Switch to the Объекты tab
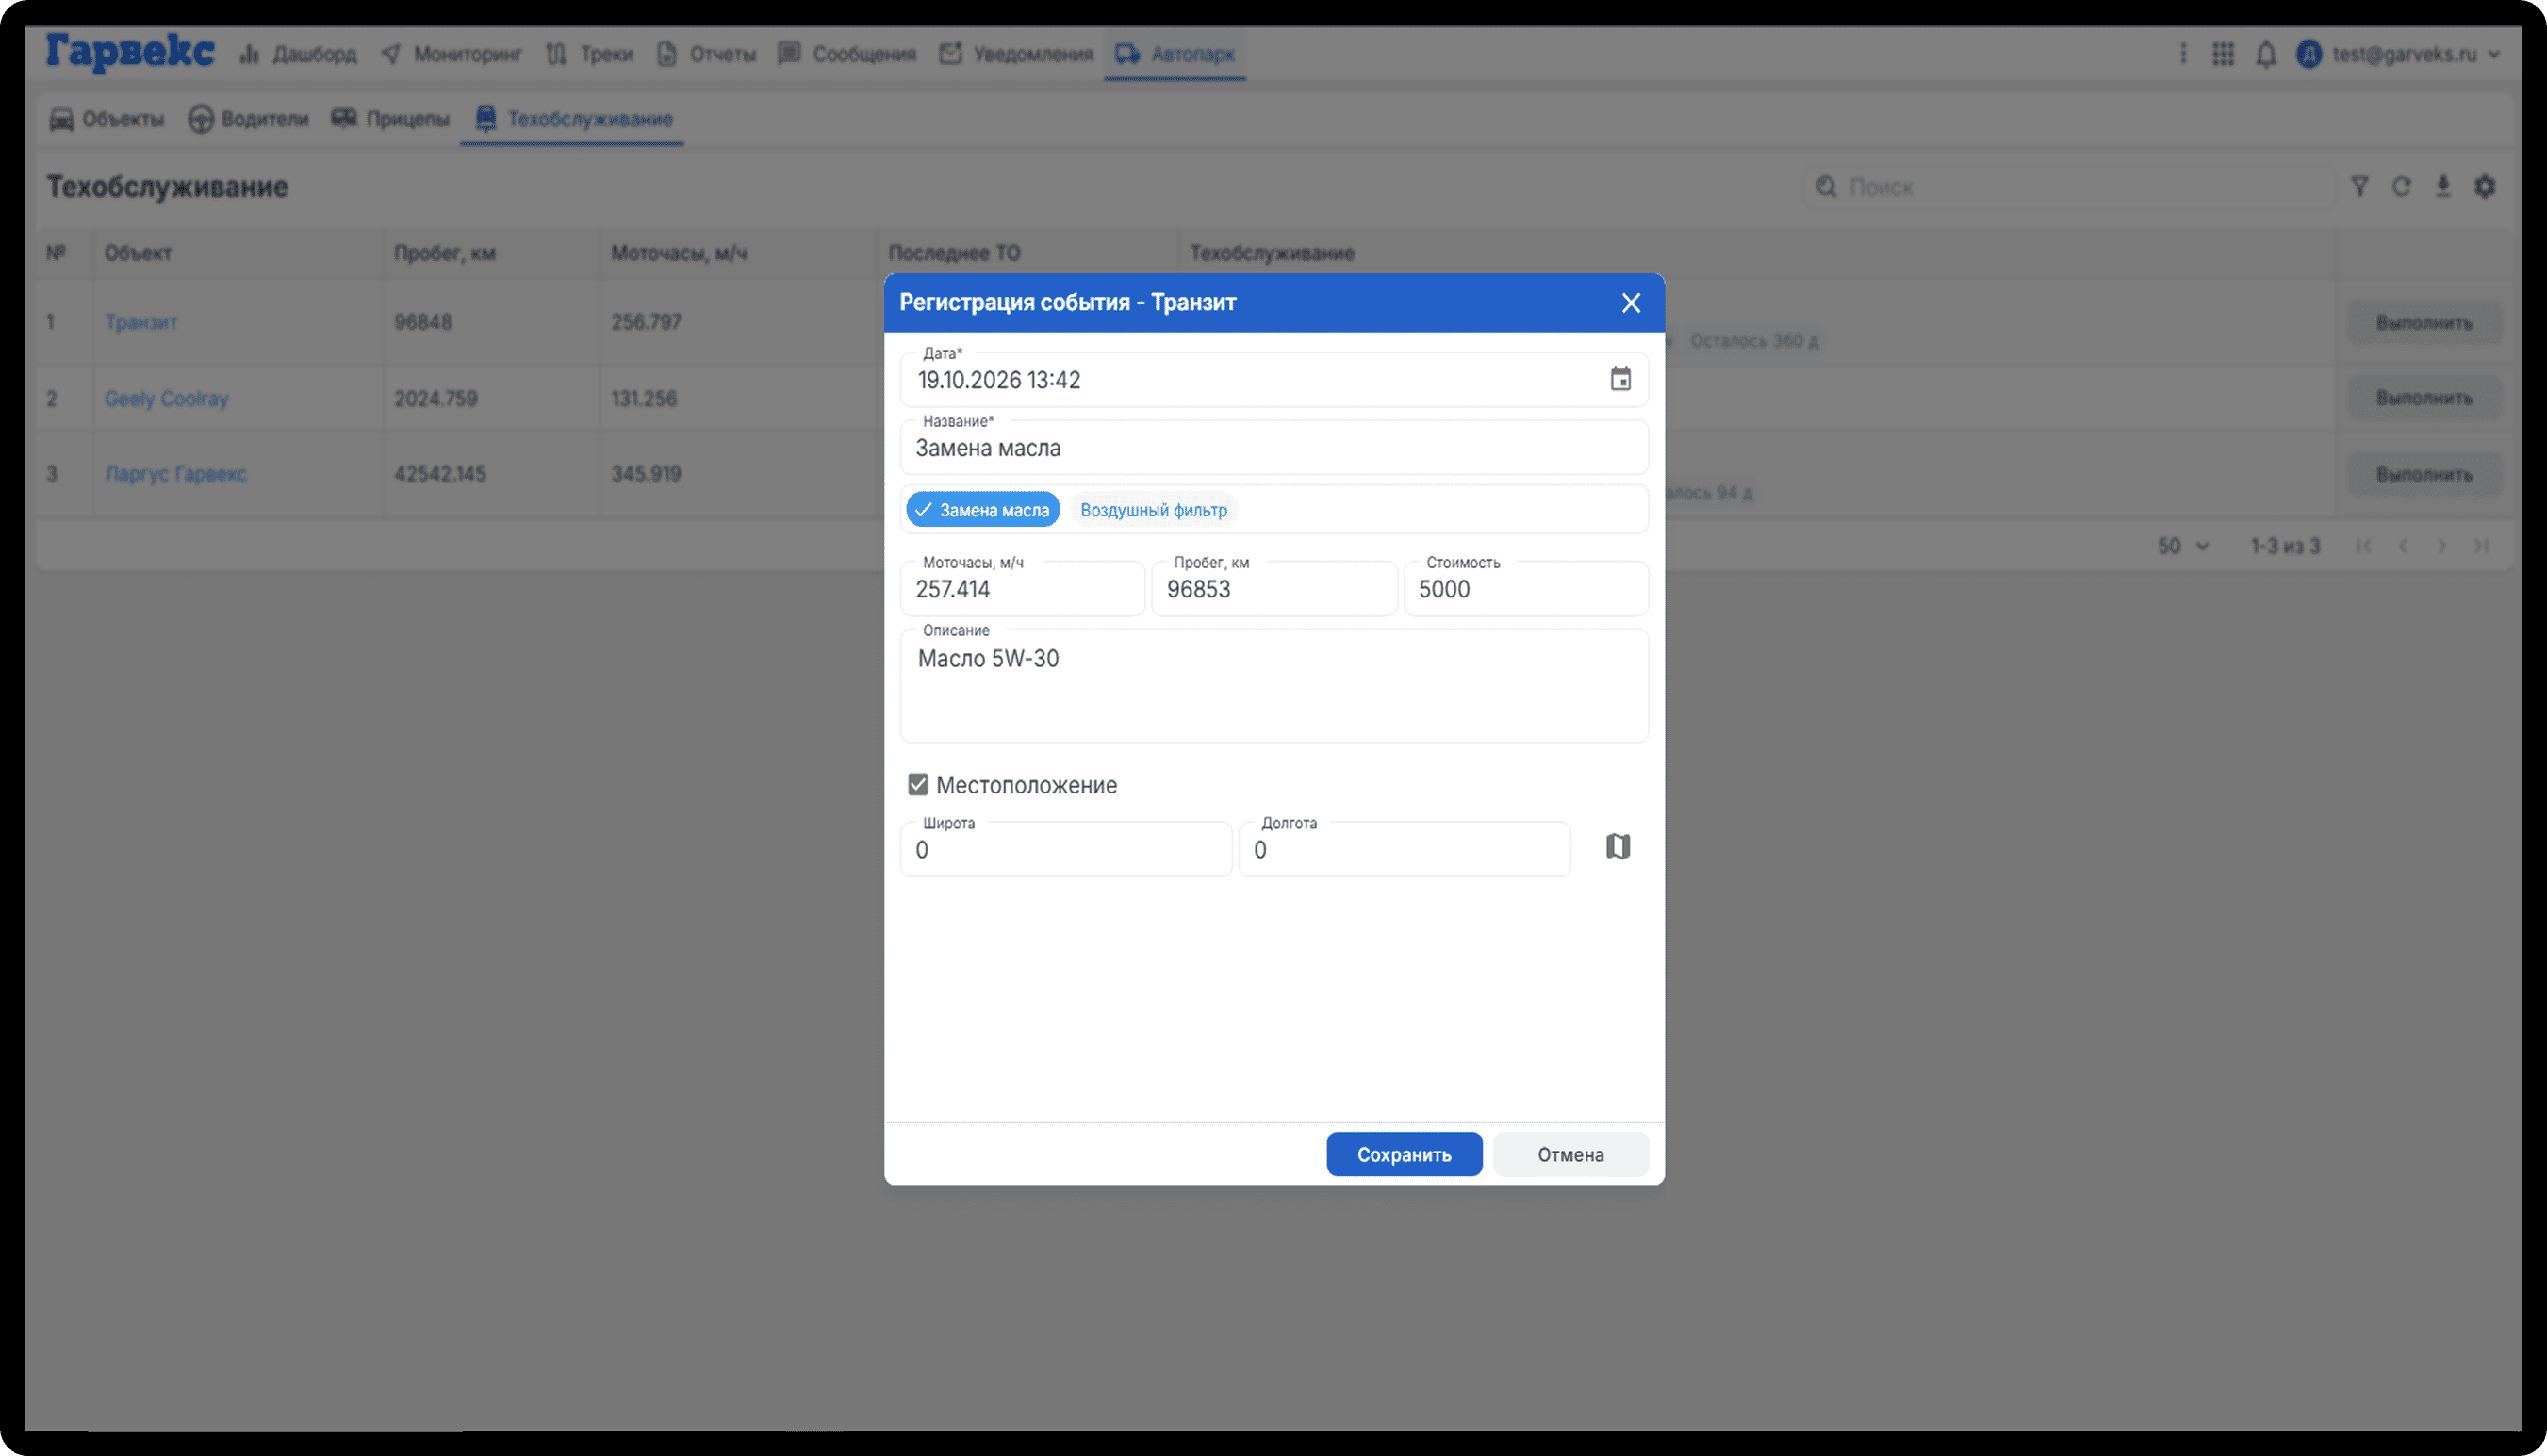Viewport: 2547px width, 1456px height. 107,119
